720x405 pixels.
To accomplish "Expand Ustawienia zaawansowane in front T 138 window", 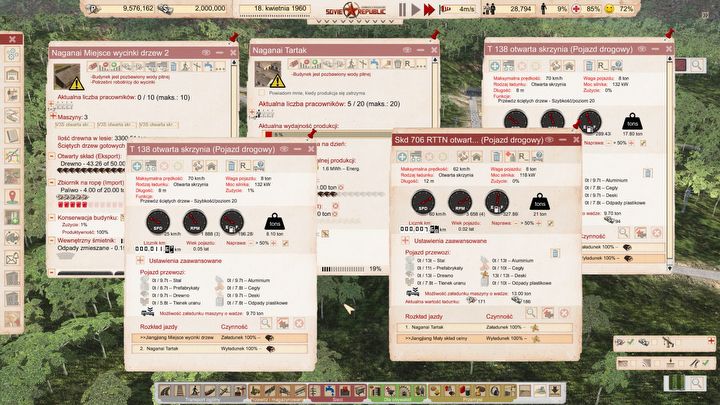I will pyautogui.click(x=141, y=261).
